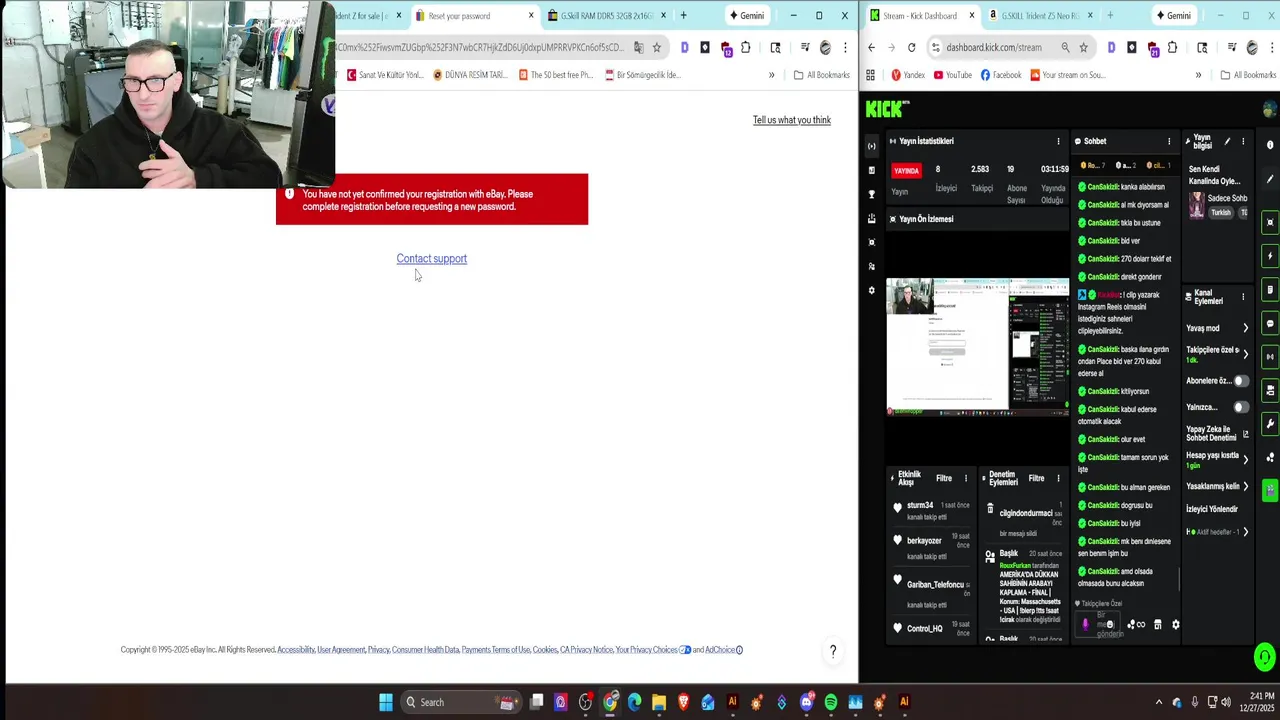Go back in the Kick browser window
This screenshot has width=1280, height=720.
[871, 47]
